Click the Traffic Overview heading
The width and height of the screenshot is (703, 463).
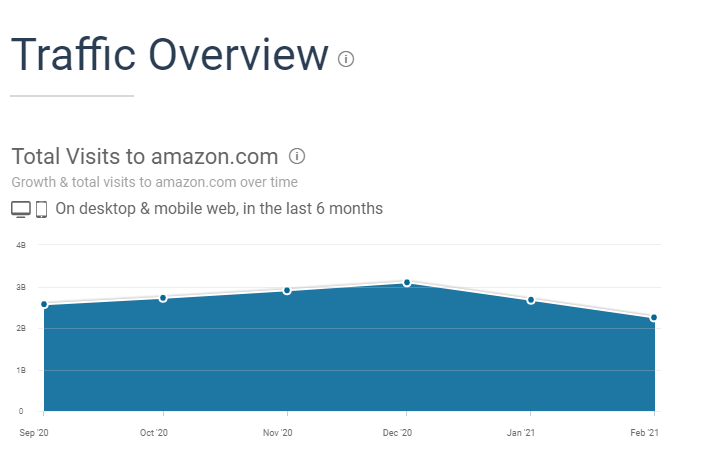click(169, 55)
